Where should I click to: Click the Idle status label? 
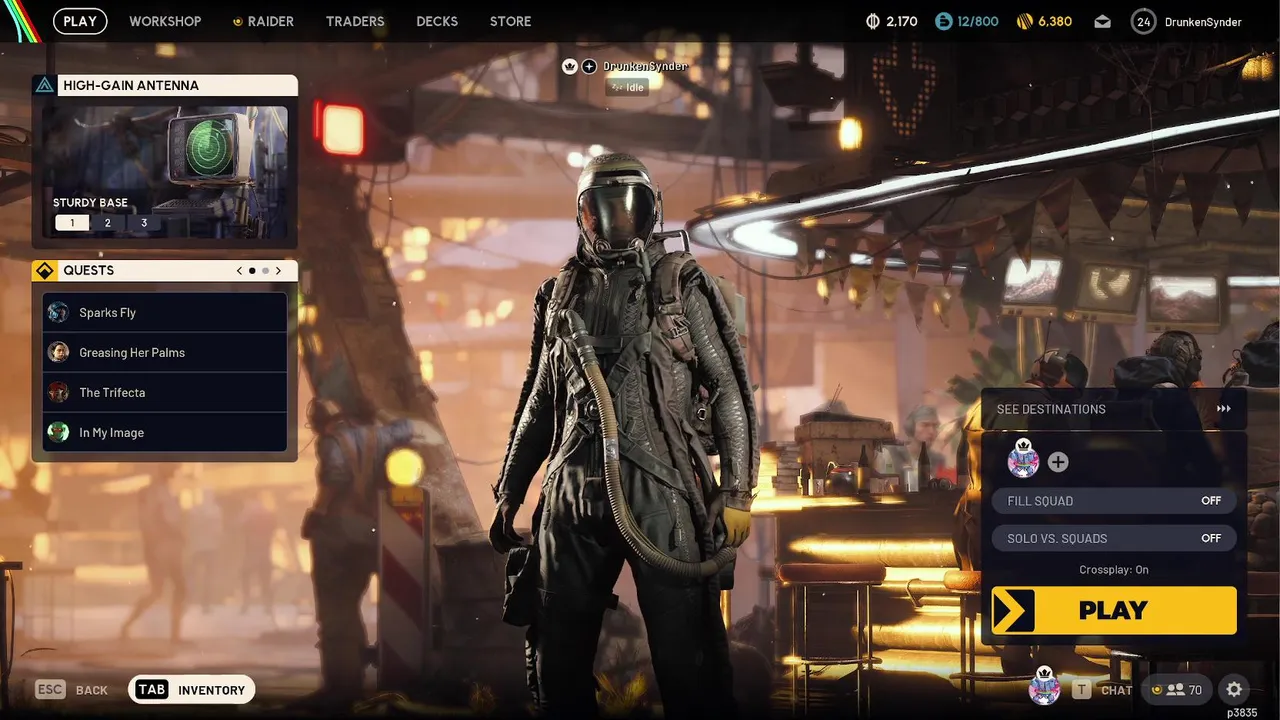(x=629, y=87)
